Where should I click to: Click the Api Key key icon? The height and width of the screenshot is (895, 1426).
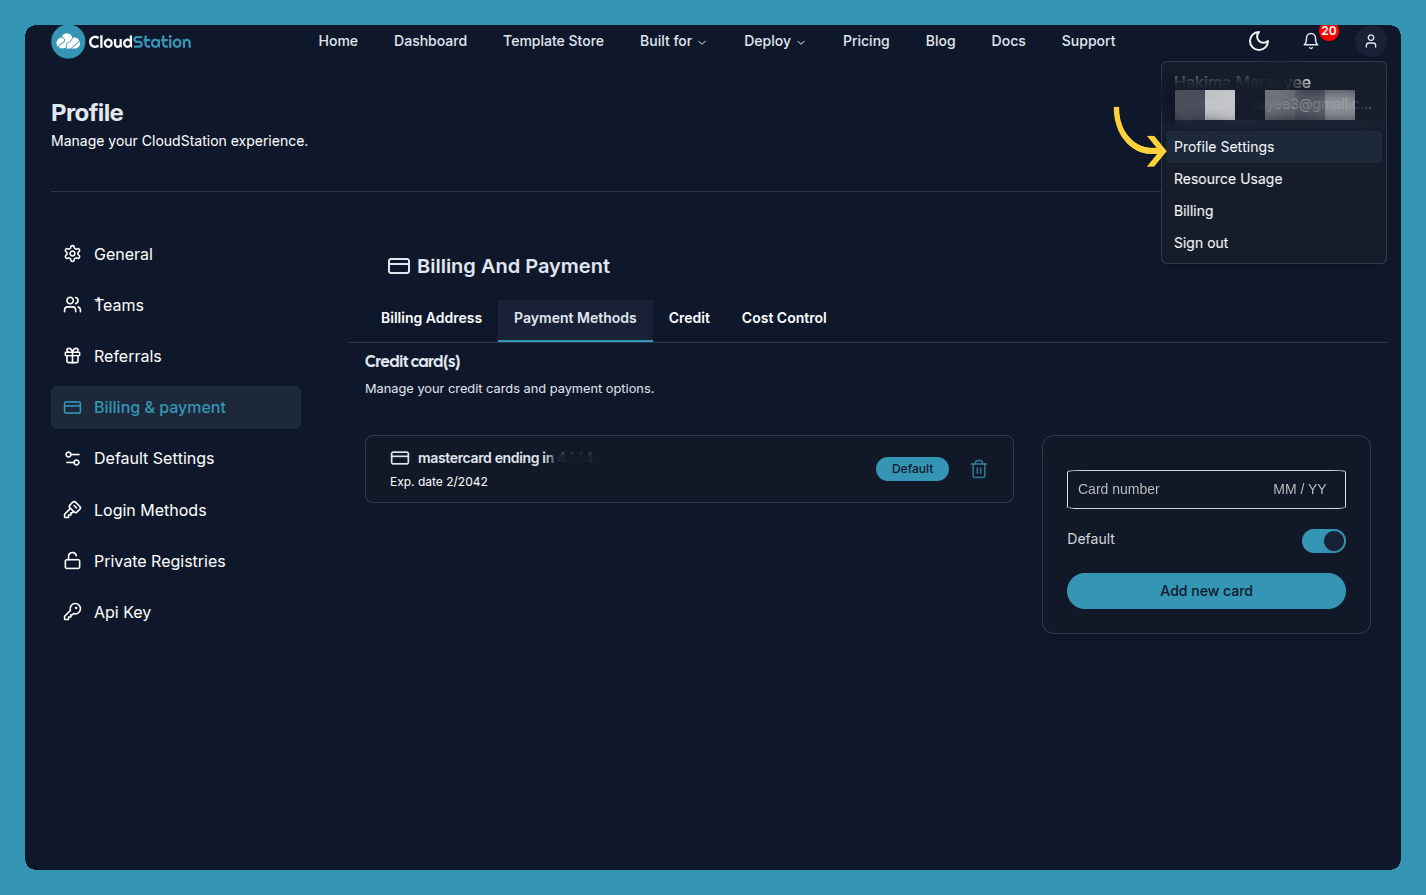(72, 612)
